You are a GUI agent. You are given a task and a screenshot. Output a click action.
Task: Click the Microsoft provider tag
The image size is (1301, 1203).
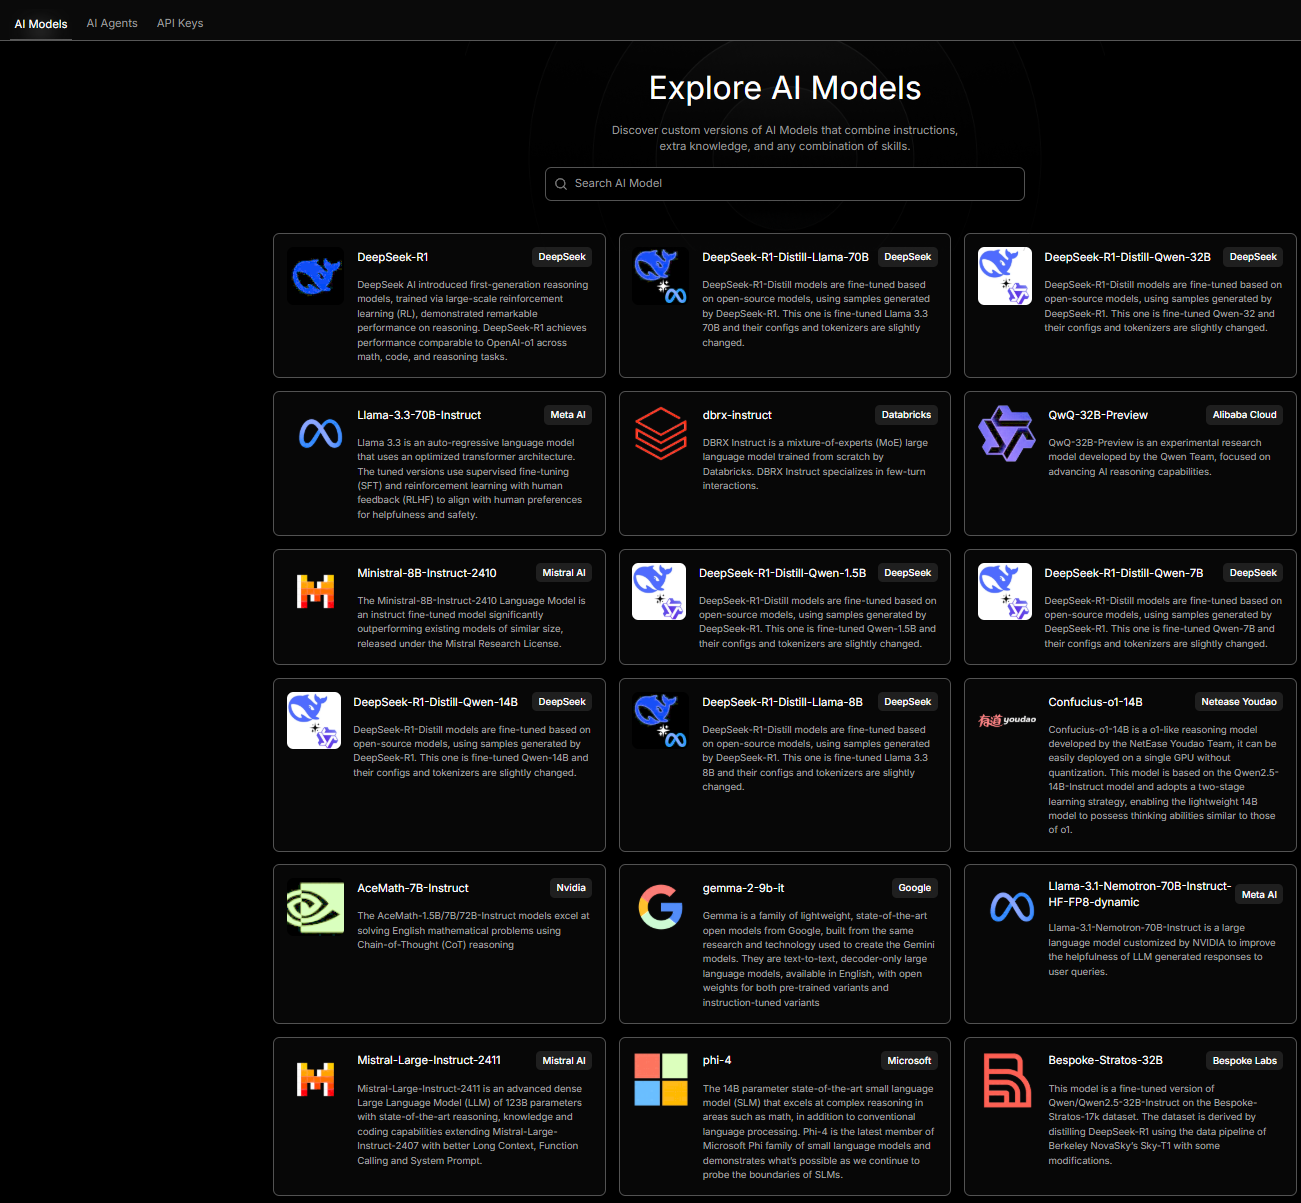pyautogui.click(x=909, y=1061)
